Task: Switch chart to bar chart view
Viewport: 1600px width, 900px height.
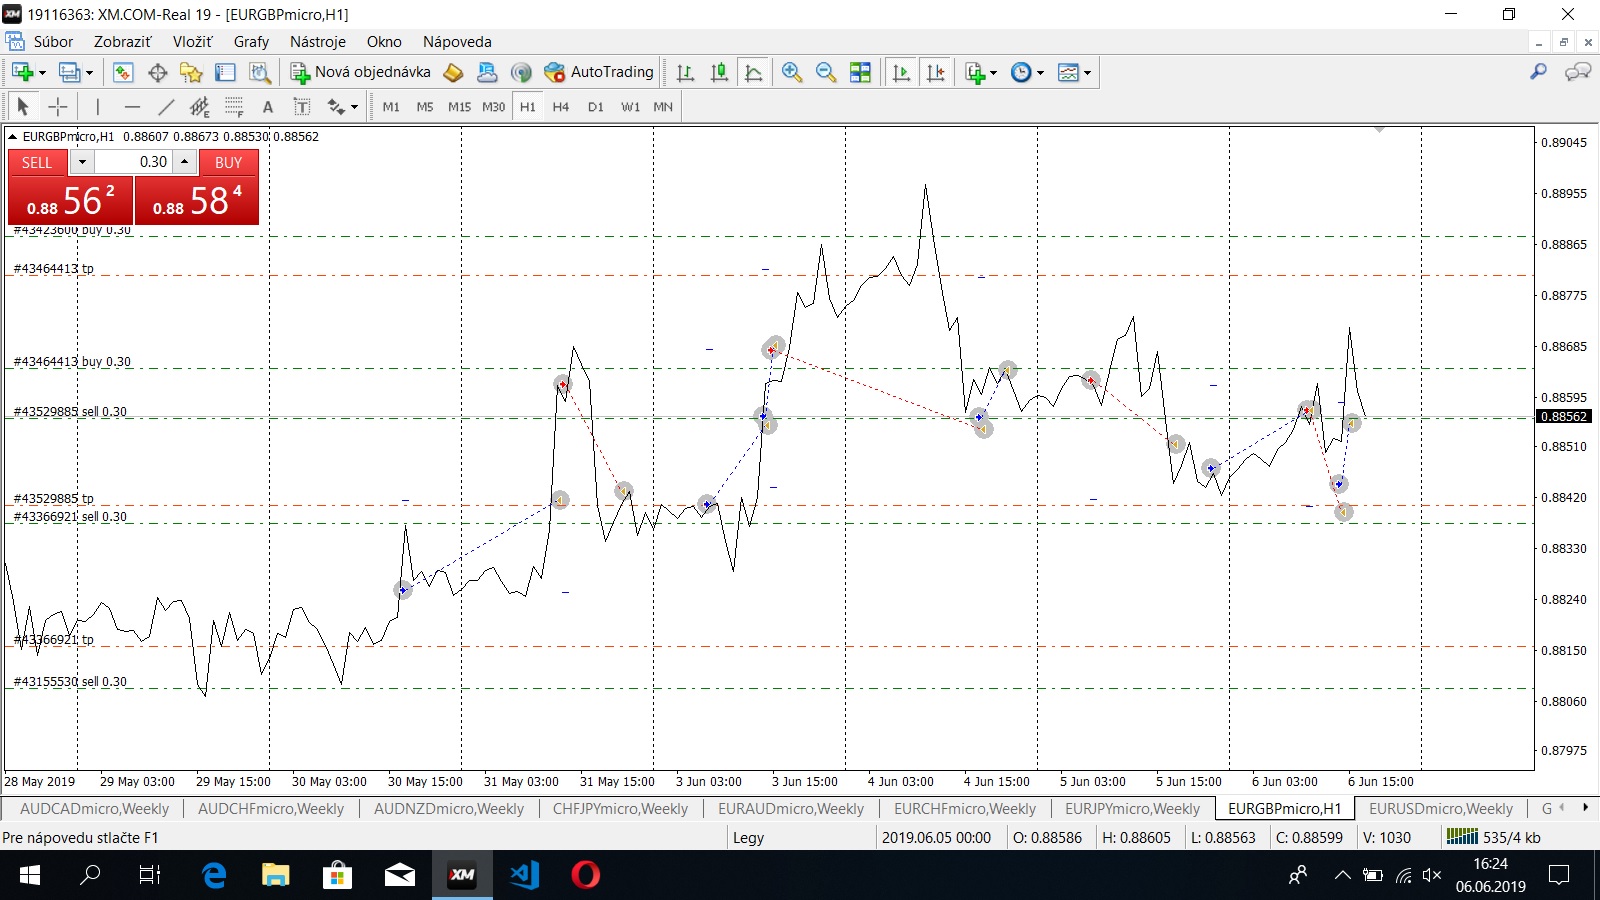Action: point(685,72)
